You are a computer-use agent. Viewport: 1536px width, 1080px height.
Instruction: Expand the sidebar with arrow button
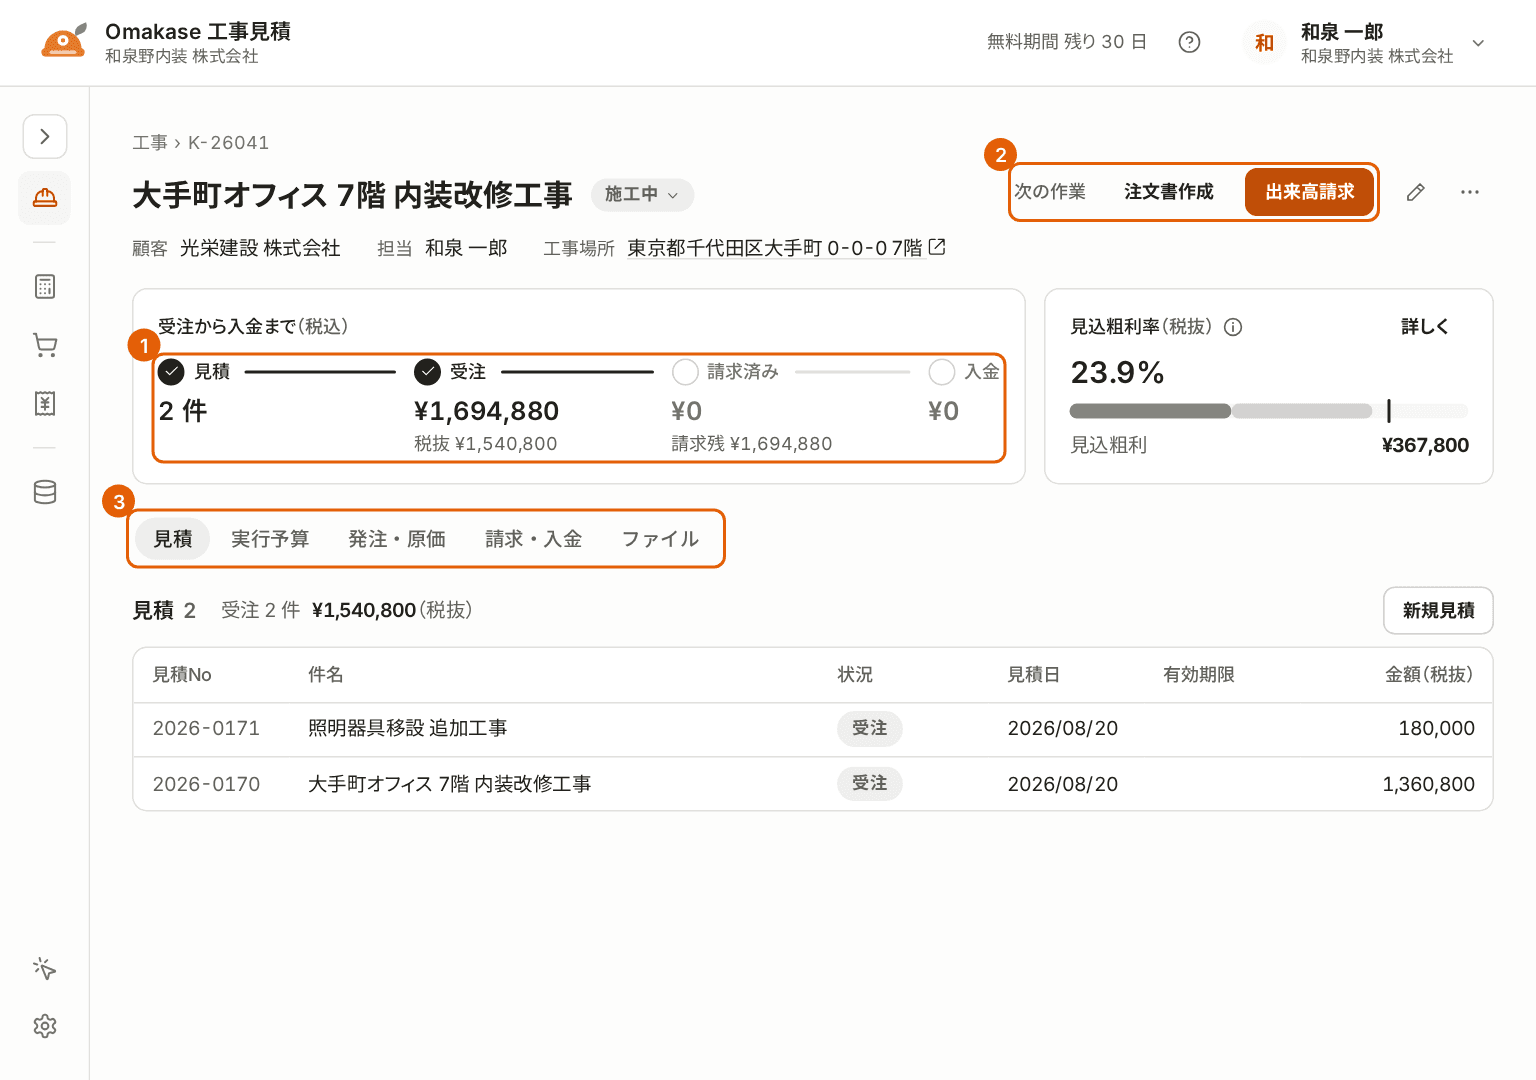[x=45, y=137]
